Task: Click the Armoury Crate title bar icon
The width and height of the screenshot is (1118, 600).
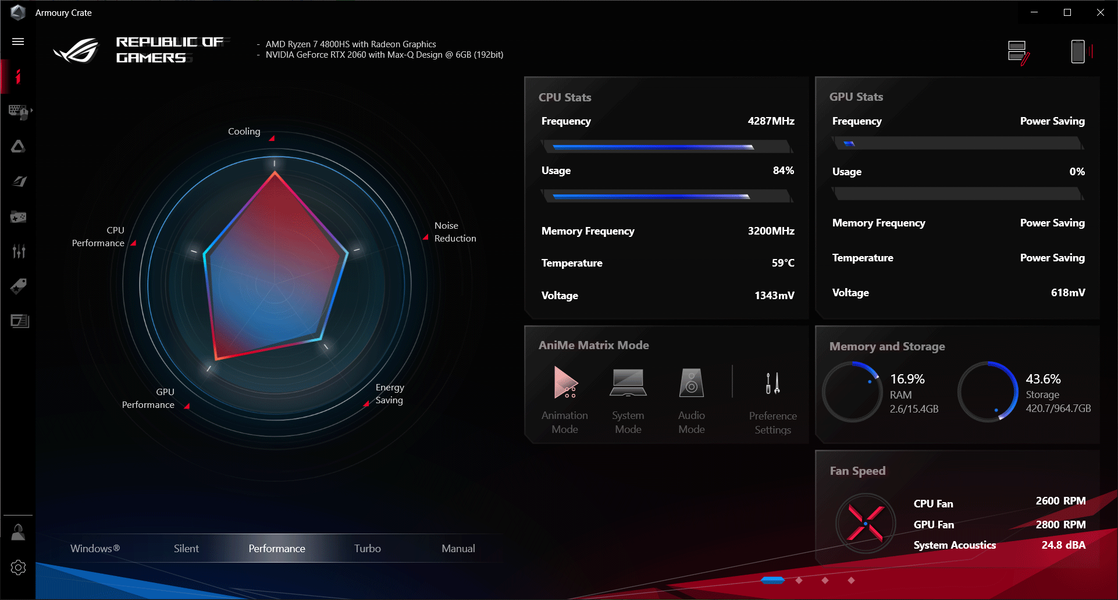Action: tap(18, 12)
